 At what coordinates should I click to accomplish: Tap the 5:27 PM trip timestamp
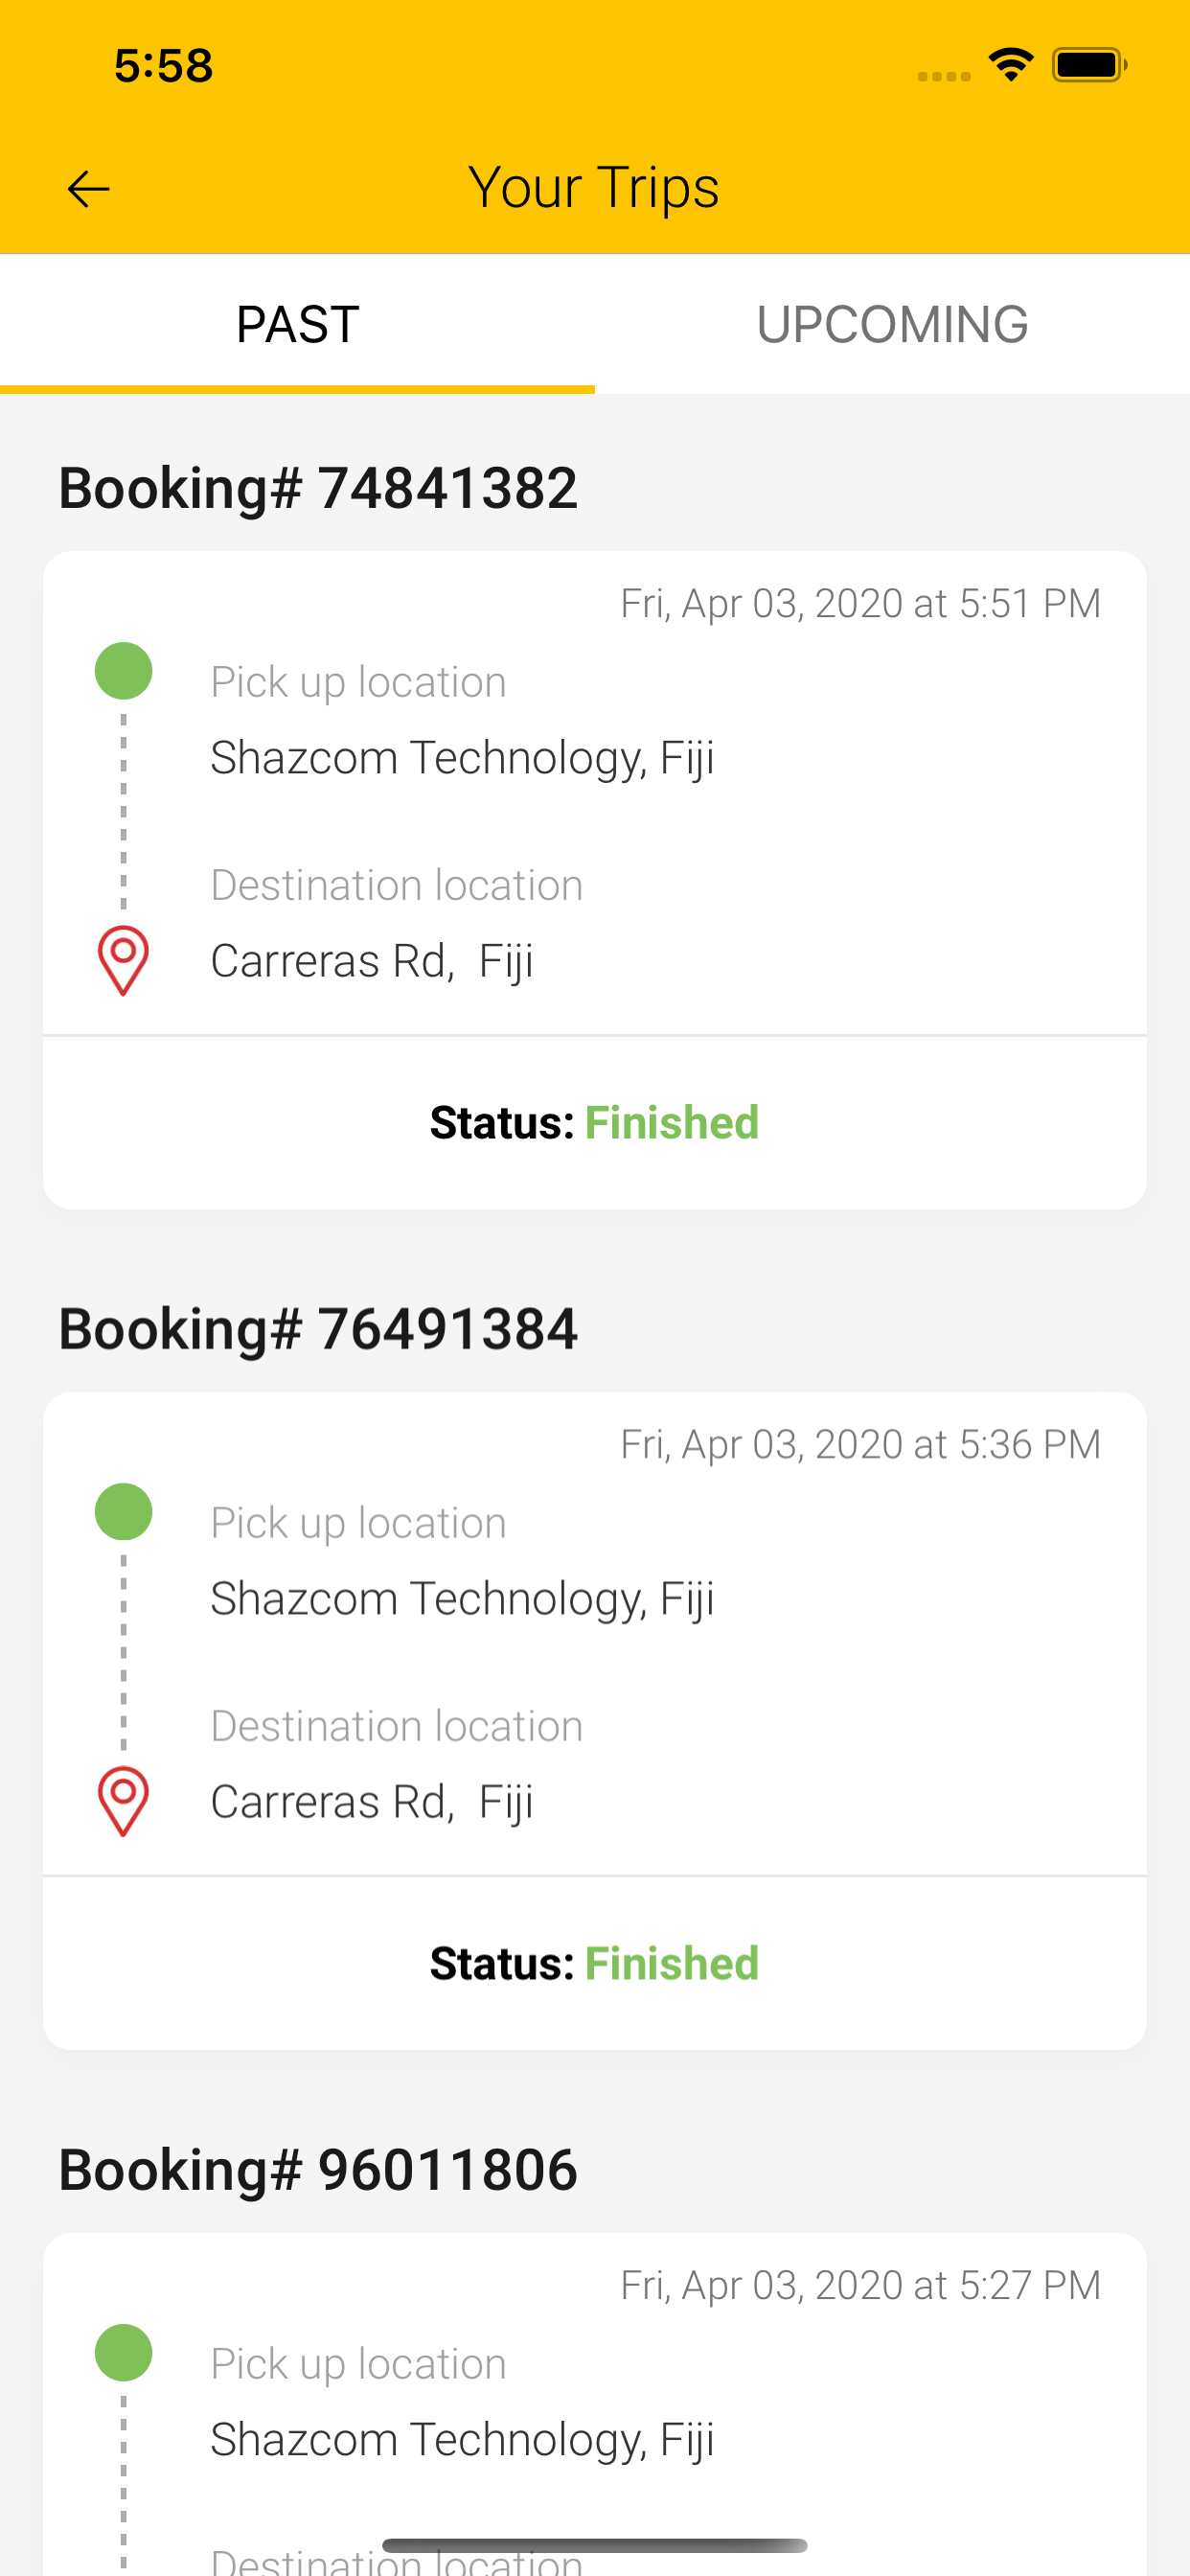pyautogui.click(x=860, y=2286)
